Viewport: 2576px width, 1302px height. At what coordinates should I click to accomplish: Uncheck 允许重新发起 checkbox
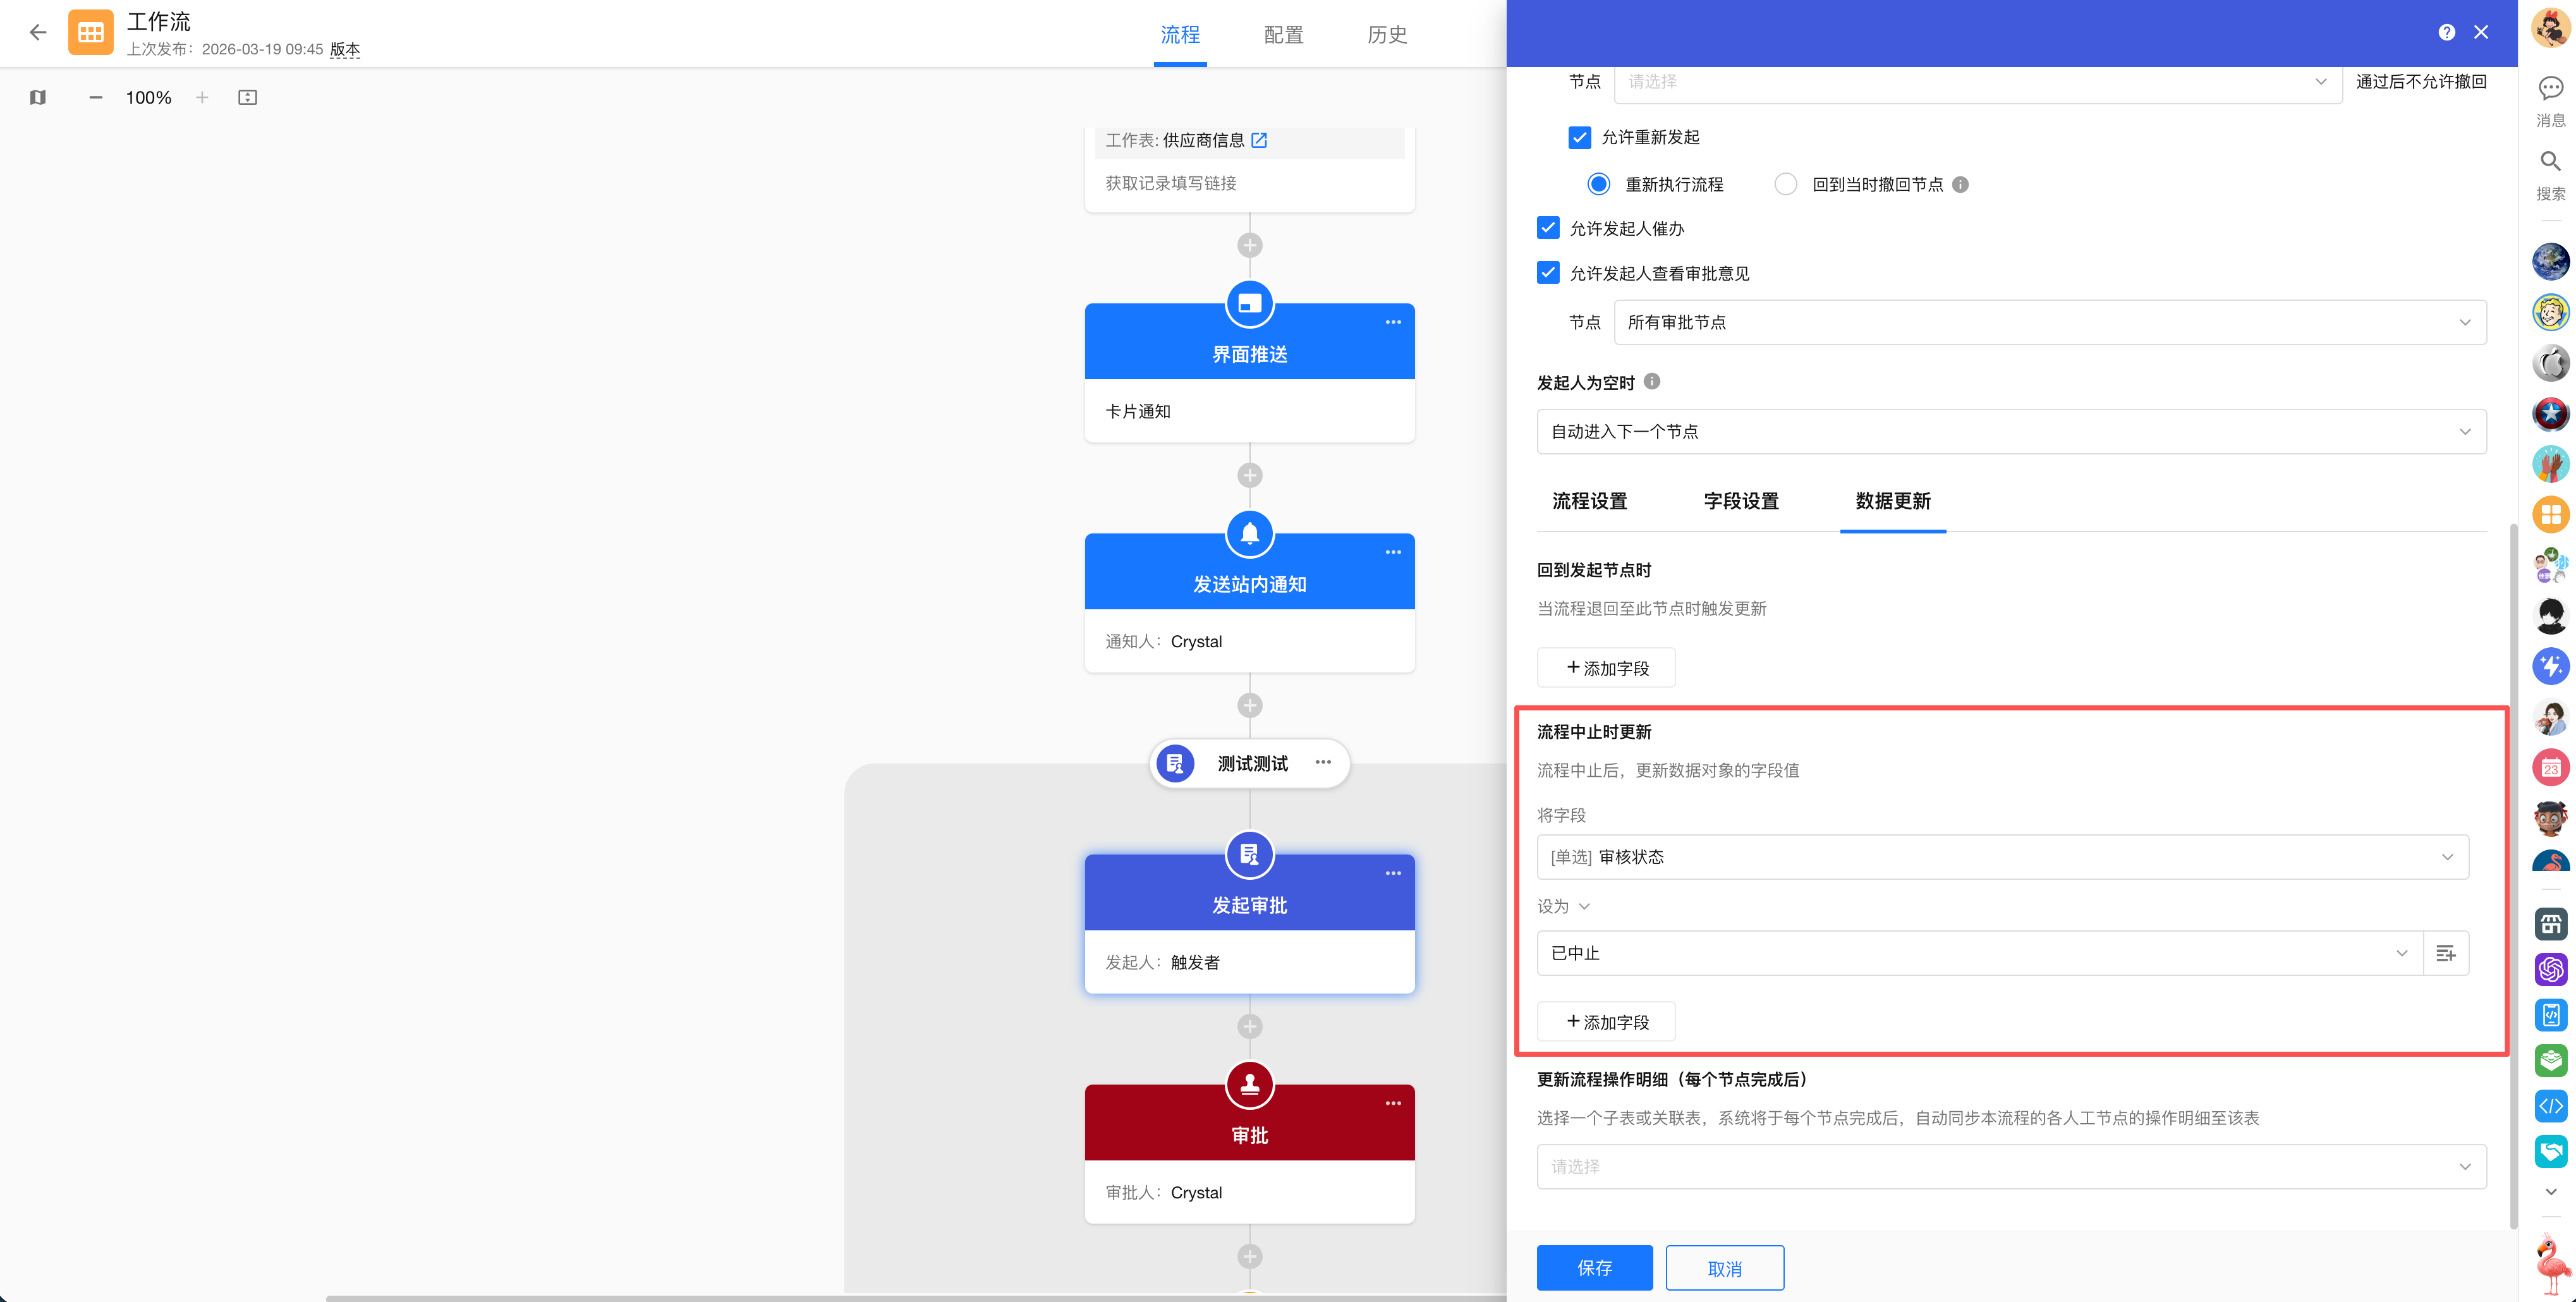click(x=1579, y=137)
